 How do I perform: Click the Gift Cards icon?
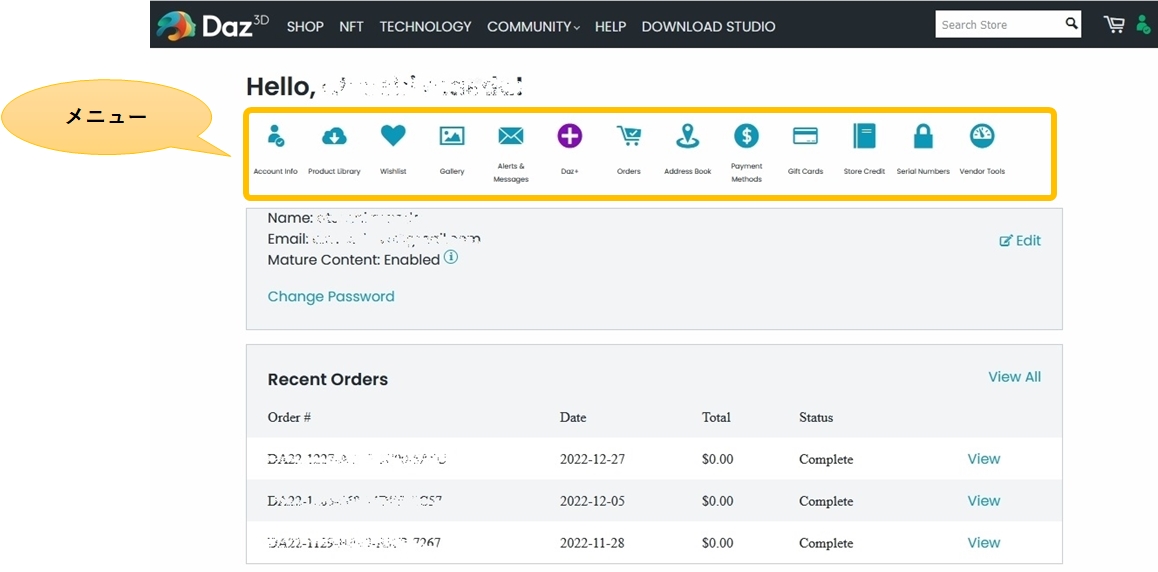pos(805,136)
